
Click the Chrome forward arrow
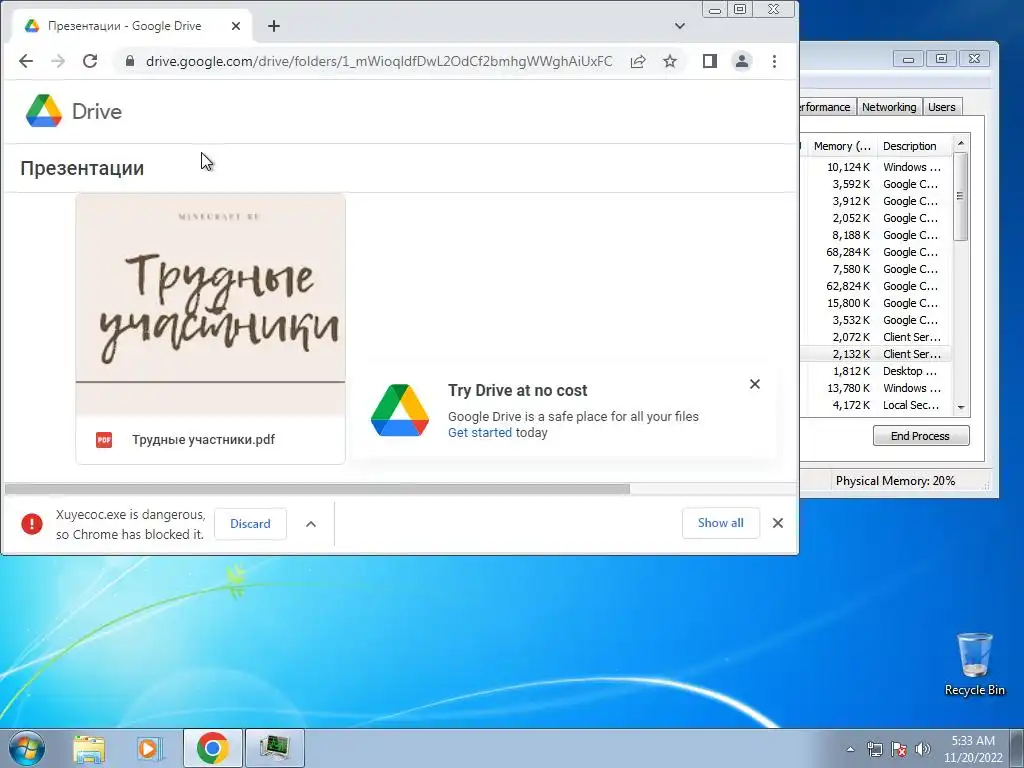(x=58, y=61)
